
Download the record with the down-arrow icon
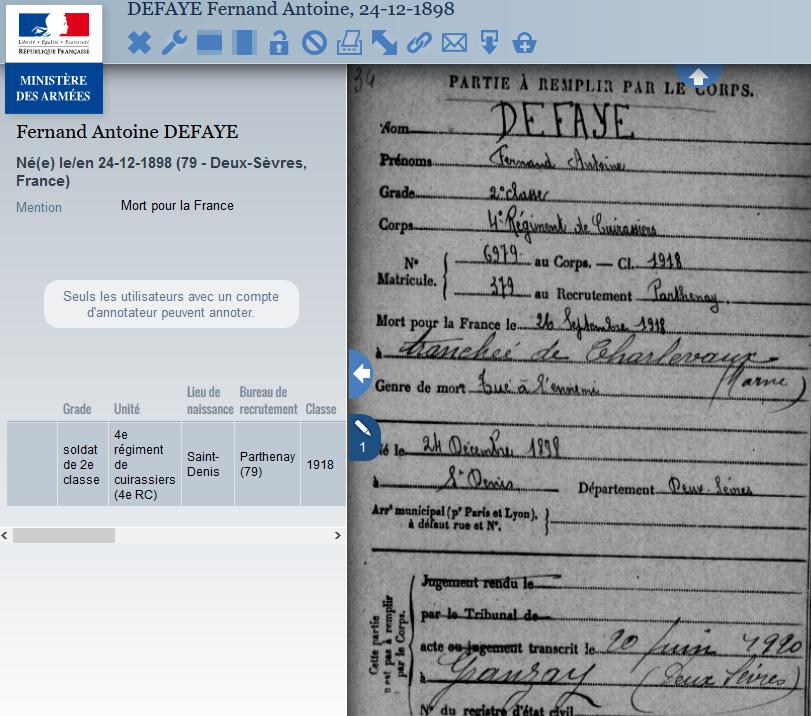pos(489,43)
